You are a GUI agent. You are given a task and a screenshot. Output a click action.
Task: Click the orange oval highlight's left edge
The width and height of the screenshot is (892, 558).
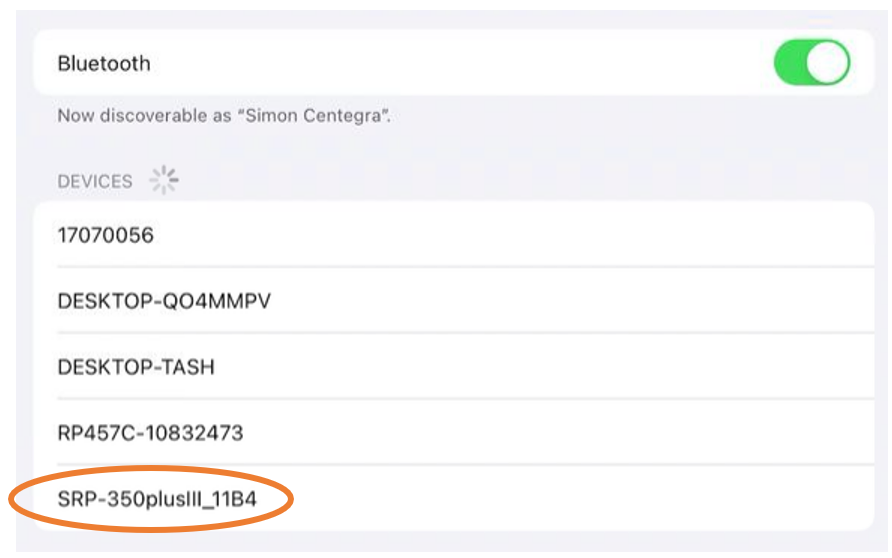pyautogui.click(x=13, y=498)
